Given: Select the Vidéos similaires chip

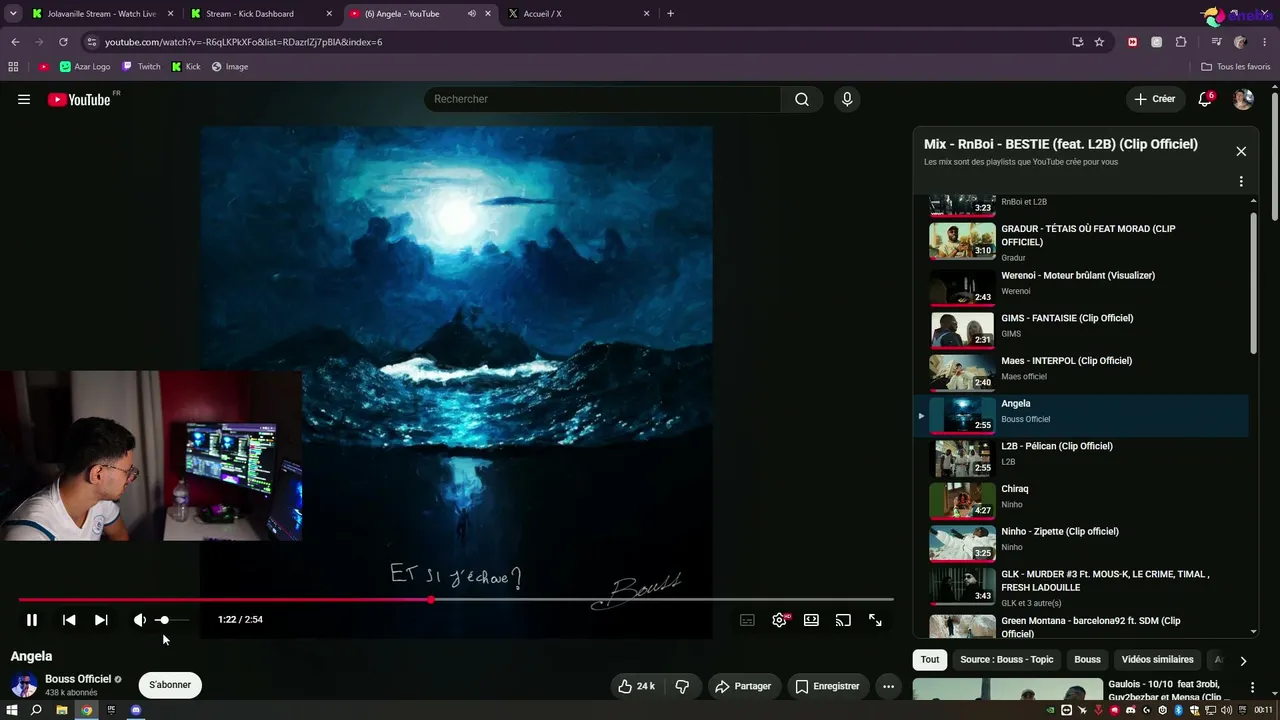Looking at the screenshot, I should (x=1157, y=660).
